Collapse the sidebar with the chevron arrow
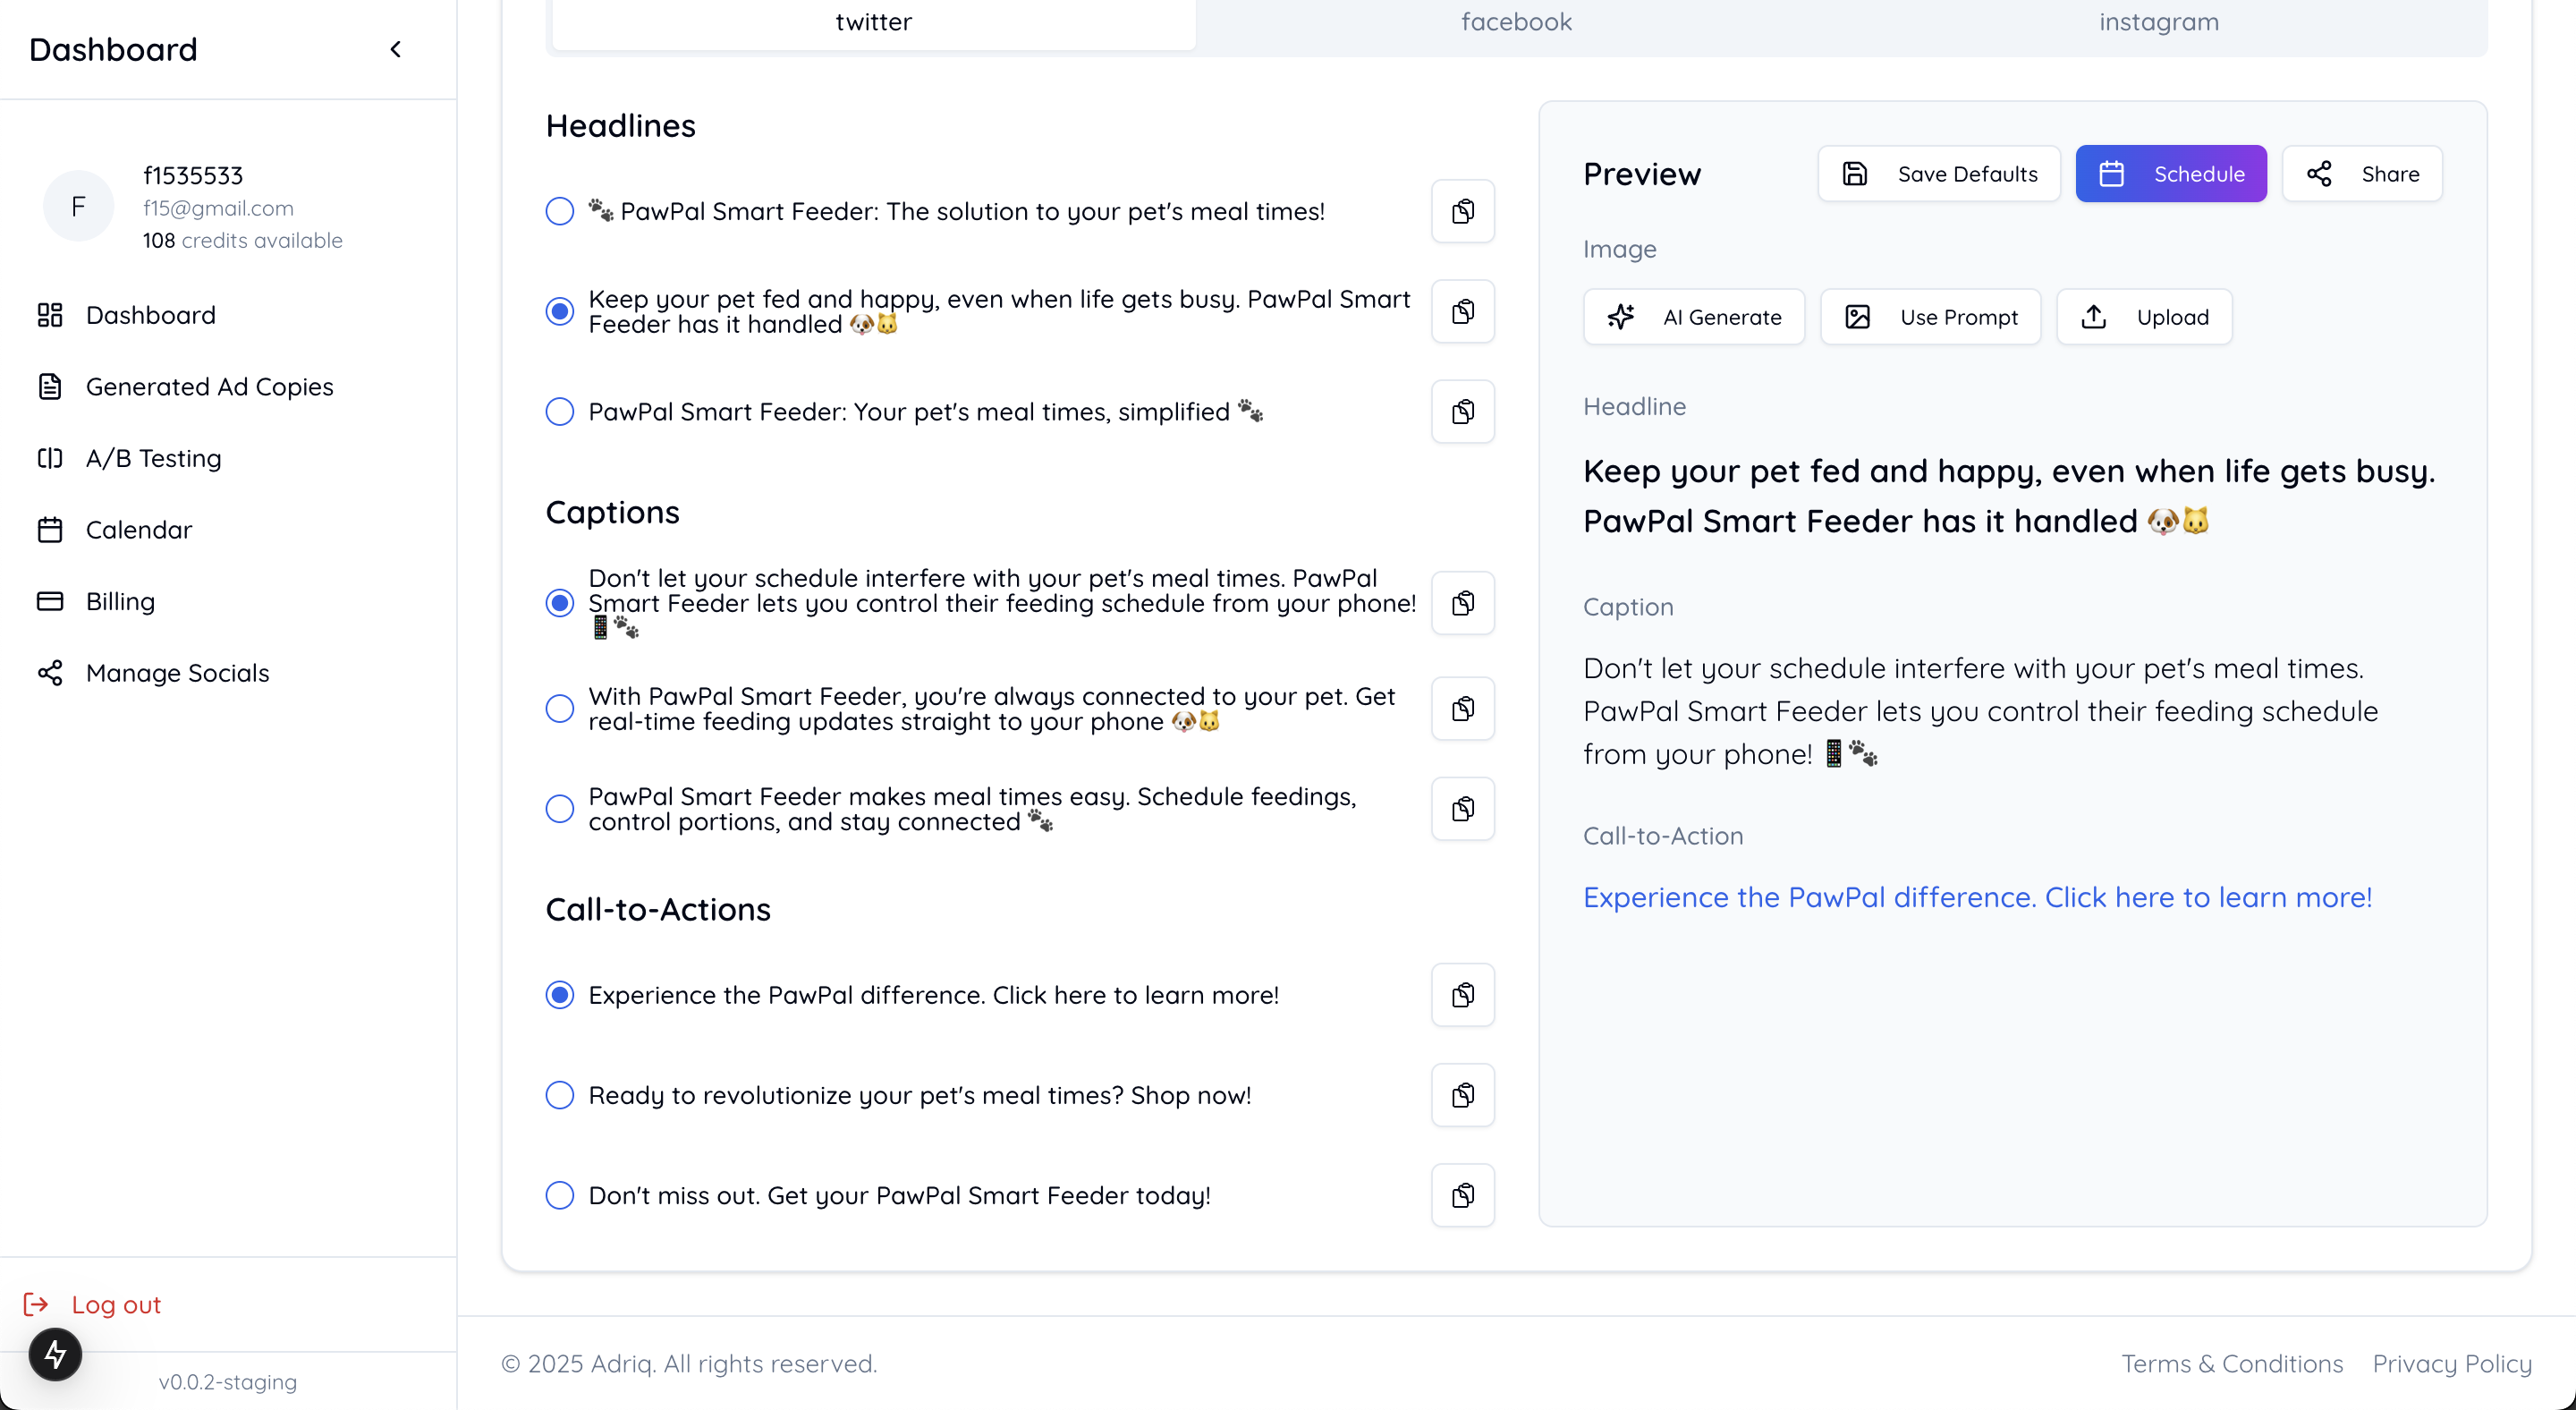 pyautogui.click(x=396, y=49)
